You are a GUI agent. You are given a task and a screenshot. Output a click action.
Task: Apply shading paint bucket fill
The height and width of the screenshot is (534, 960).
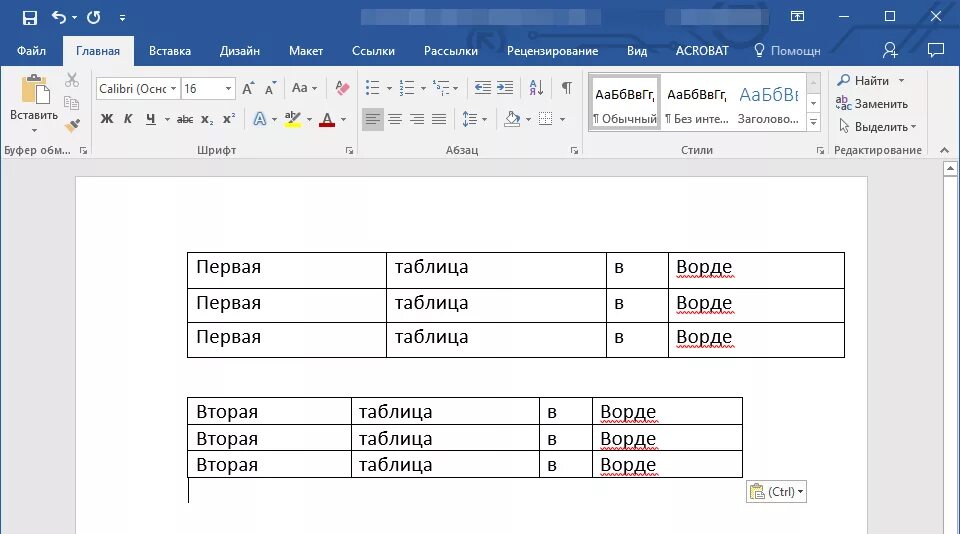coord(512,119)
